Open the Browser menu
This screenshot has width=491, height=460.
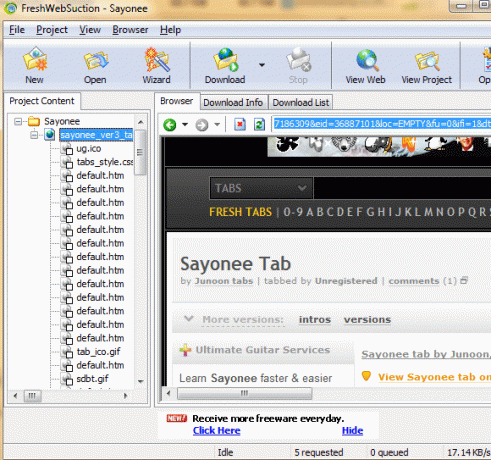click(130, 30)
